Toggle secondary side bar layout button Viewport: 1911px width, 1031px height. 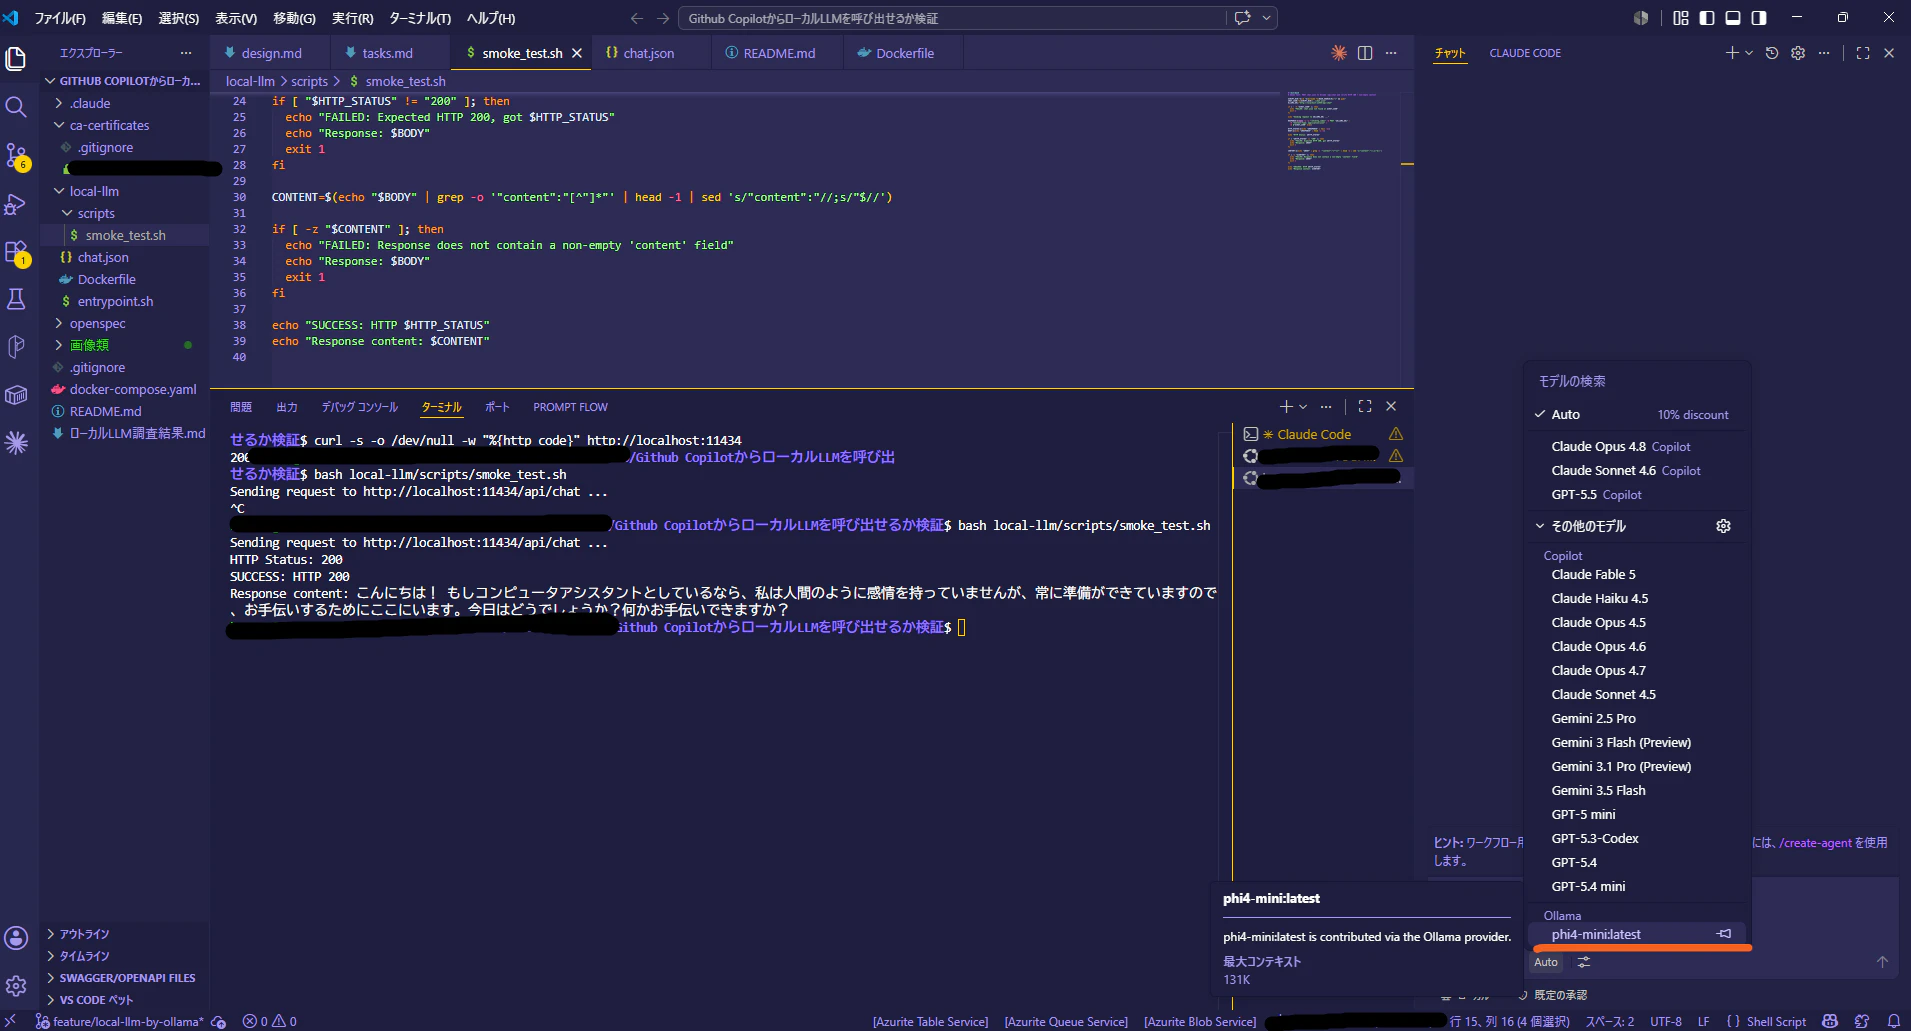[1759, 18]
